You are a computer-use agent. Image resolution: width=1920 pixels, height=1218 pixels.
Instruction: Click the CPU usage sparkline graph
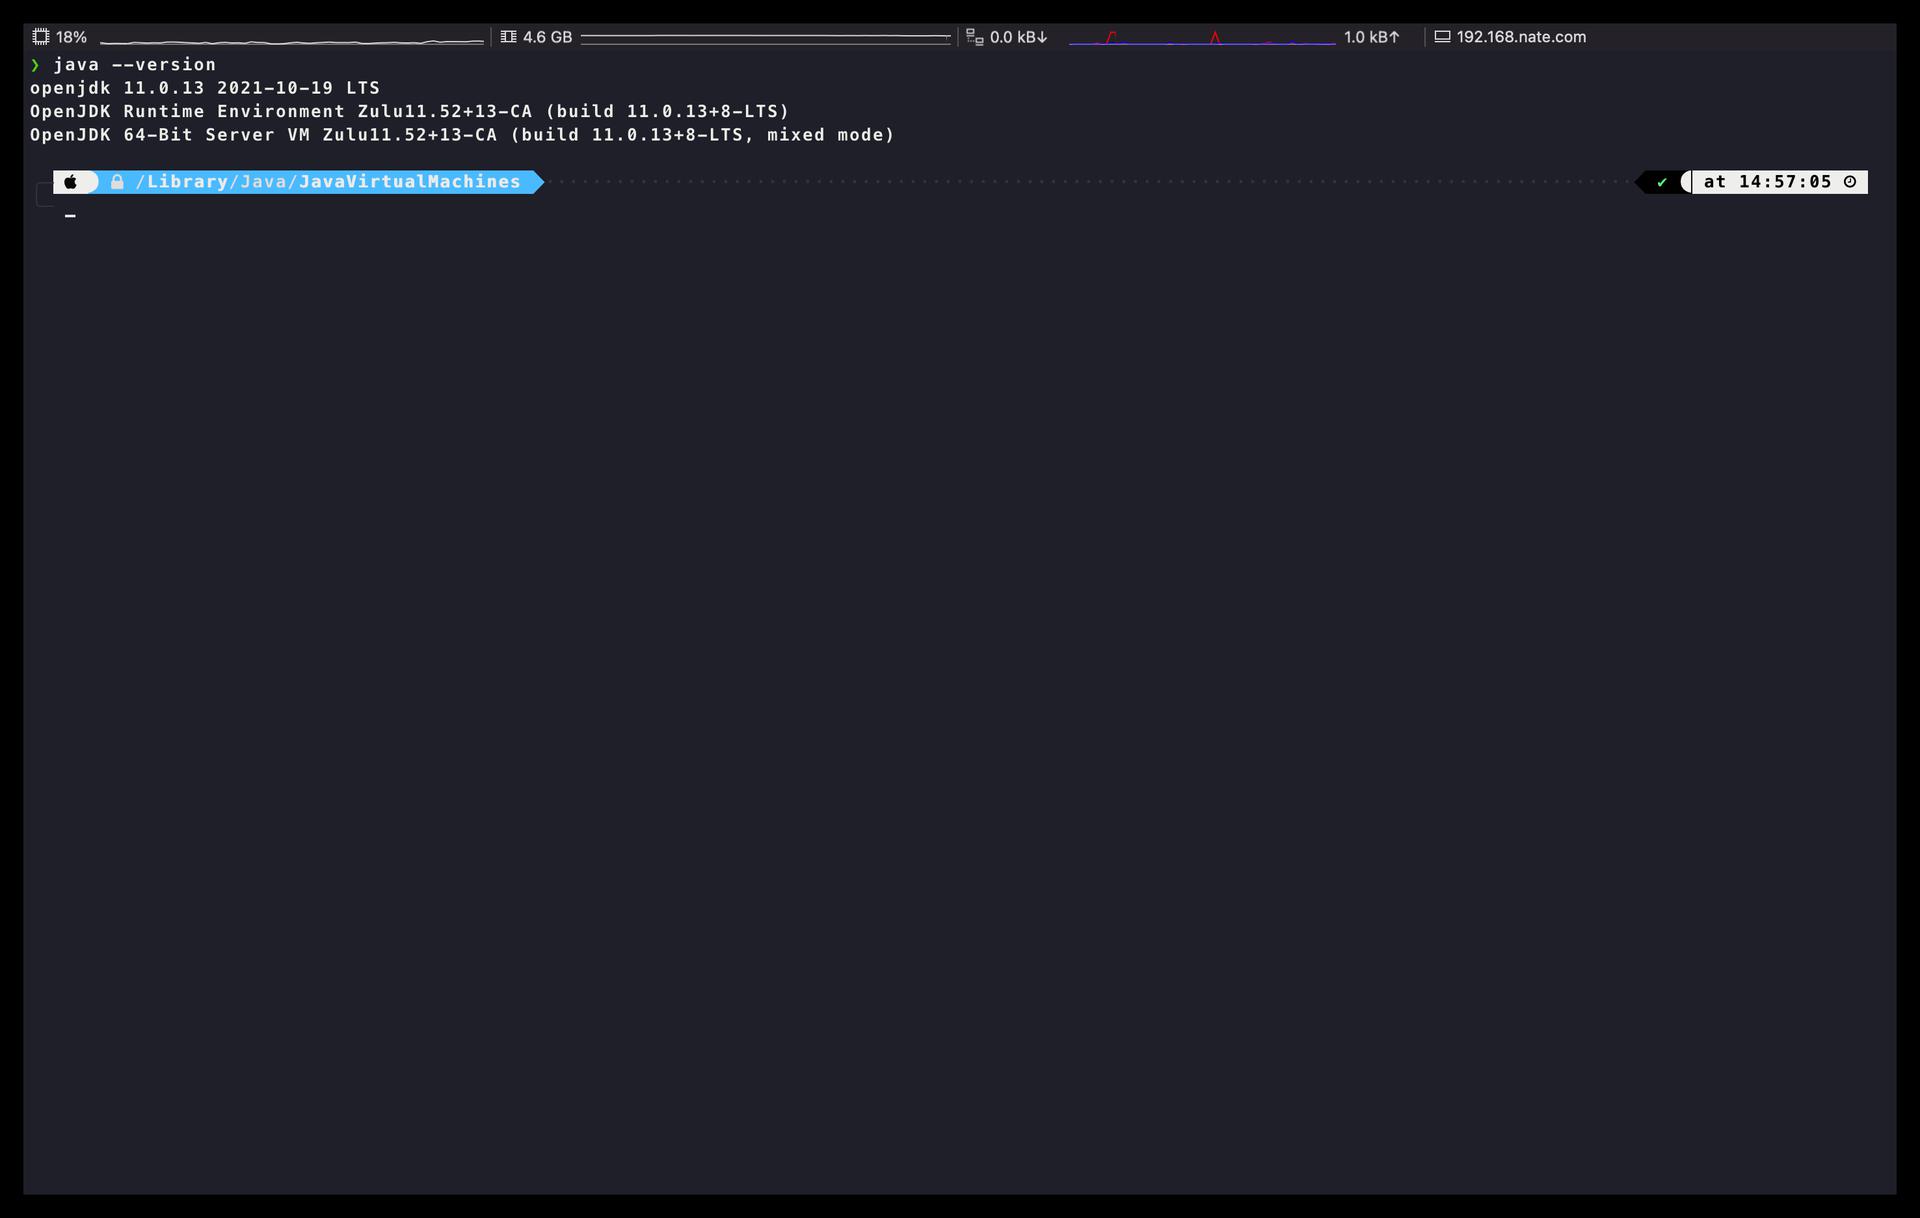pyautogui.click(x=291, y=40)
